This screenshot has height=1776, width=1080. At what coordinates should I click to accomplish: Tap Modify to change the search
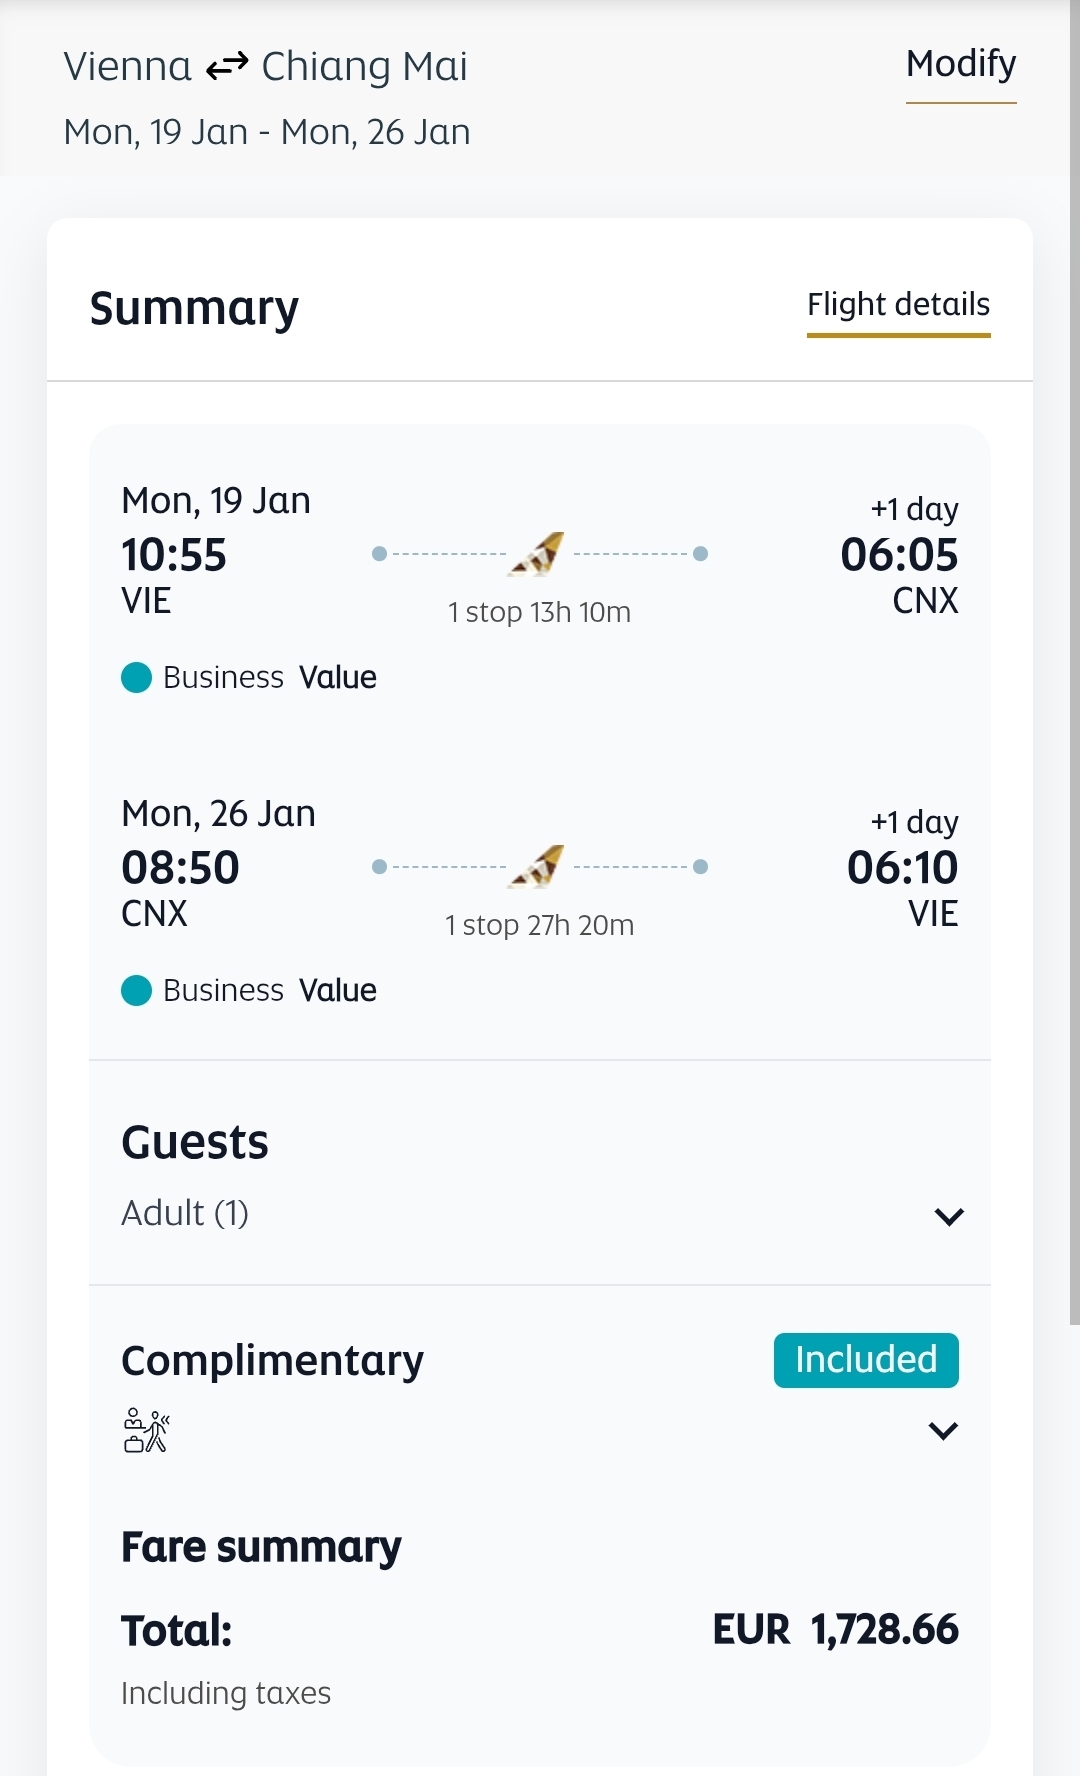click(960, 65)
